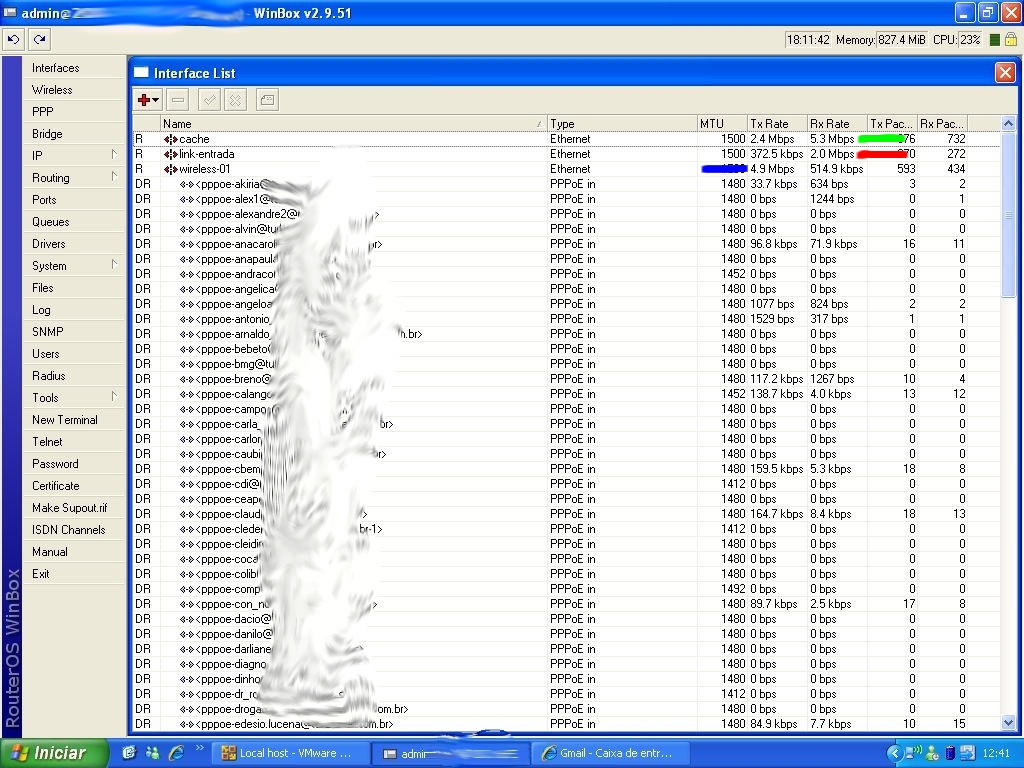Sort by the Name column header
This screenshot has height=768, width=1024.
tap(353, 123)
